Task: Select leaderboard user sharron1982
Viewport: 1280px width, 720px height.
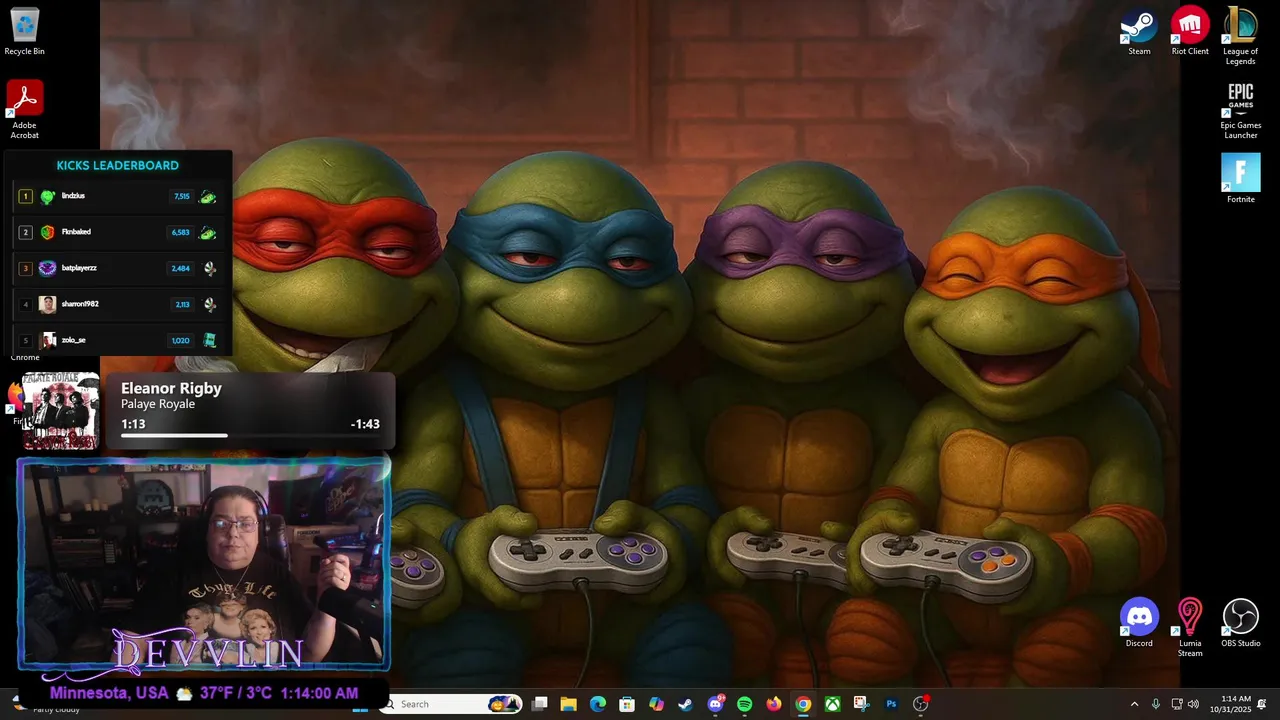Action: [80, 304]
